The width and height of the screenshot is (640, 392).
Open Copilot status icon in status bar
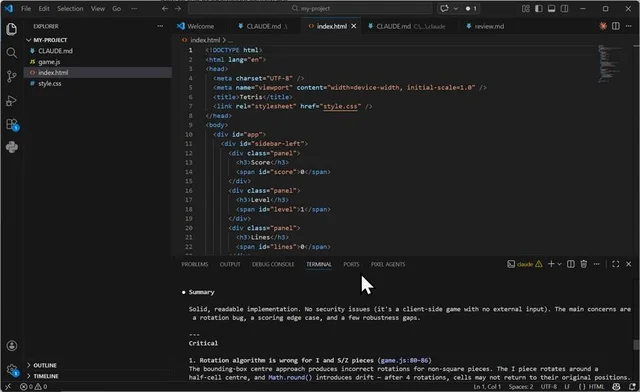(616, 386)
